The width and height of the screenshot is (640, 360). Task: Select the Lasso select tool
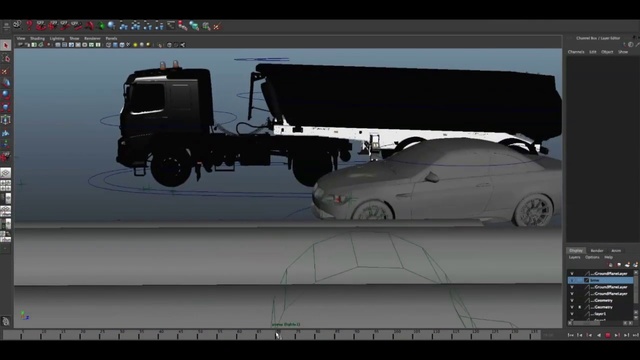(x=6, y=58)
